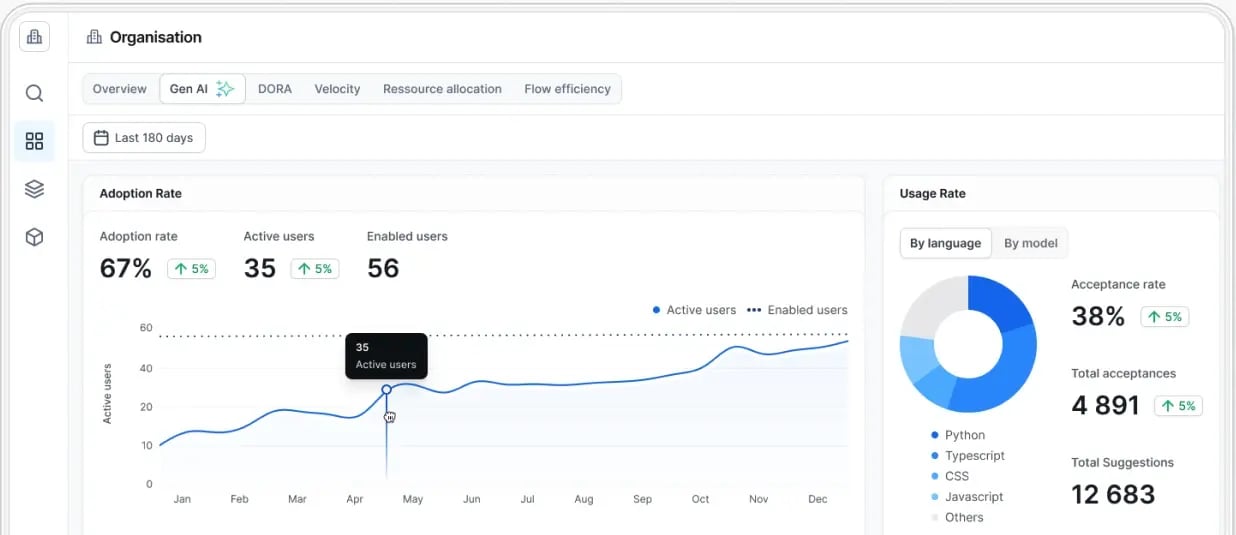Switch to the Velocity tab
1236x535 pixels.
[x=337, y=89]
